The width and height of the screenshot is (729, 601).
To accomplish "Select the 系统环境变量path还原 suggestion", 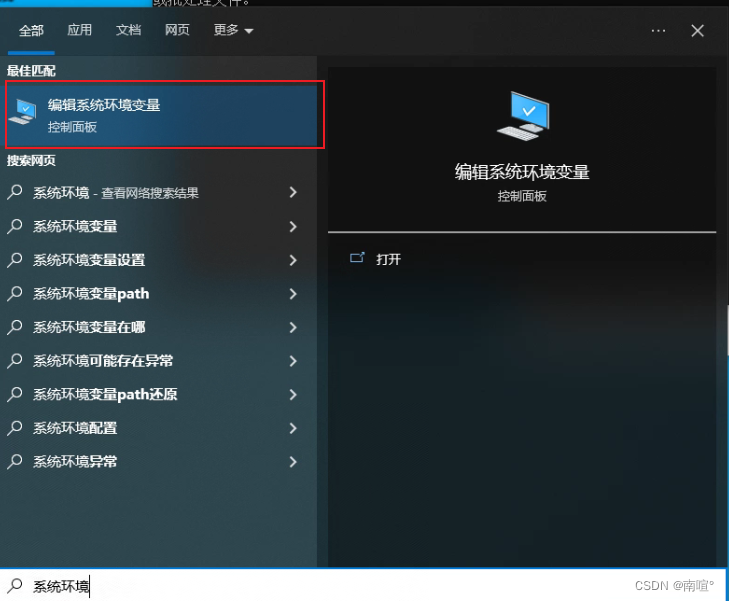I will click(158, 394).
